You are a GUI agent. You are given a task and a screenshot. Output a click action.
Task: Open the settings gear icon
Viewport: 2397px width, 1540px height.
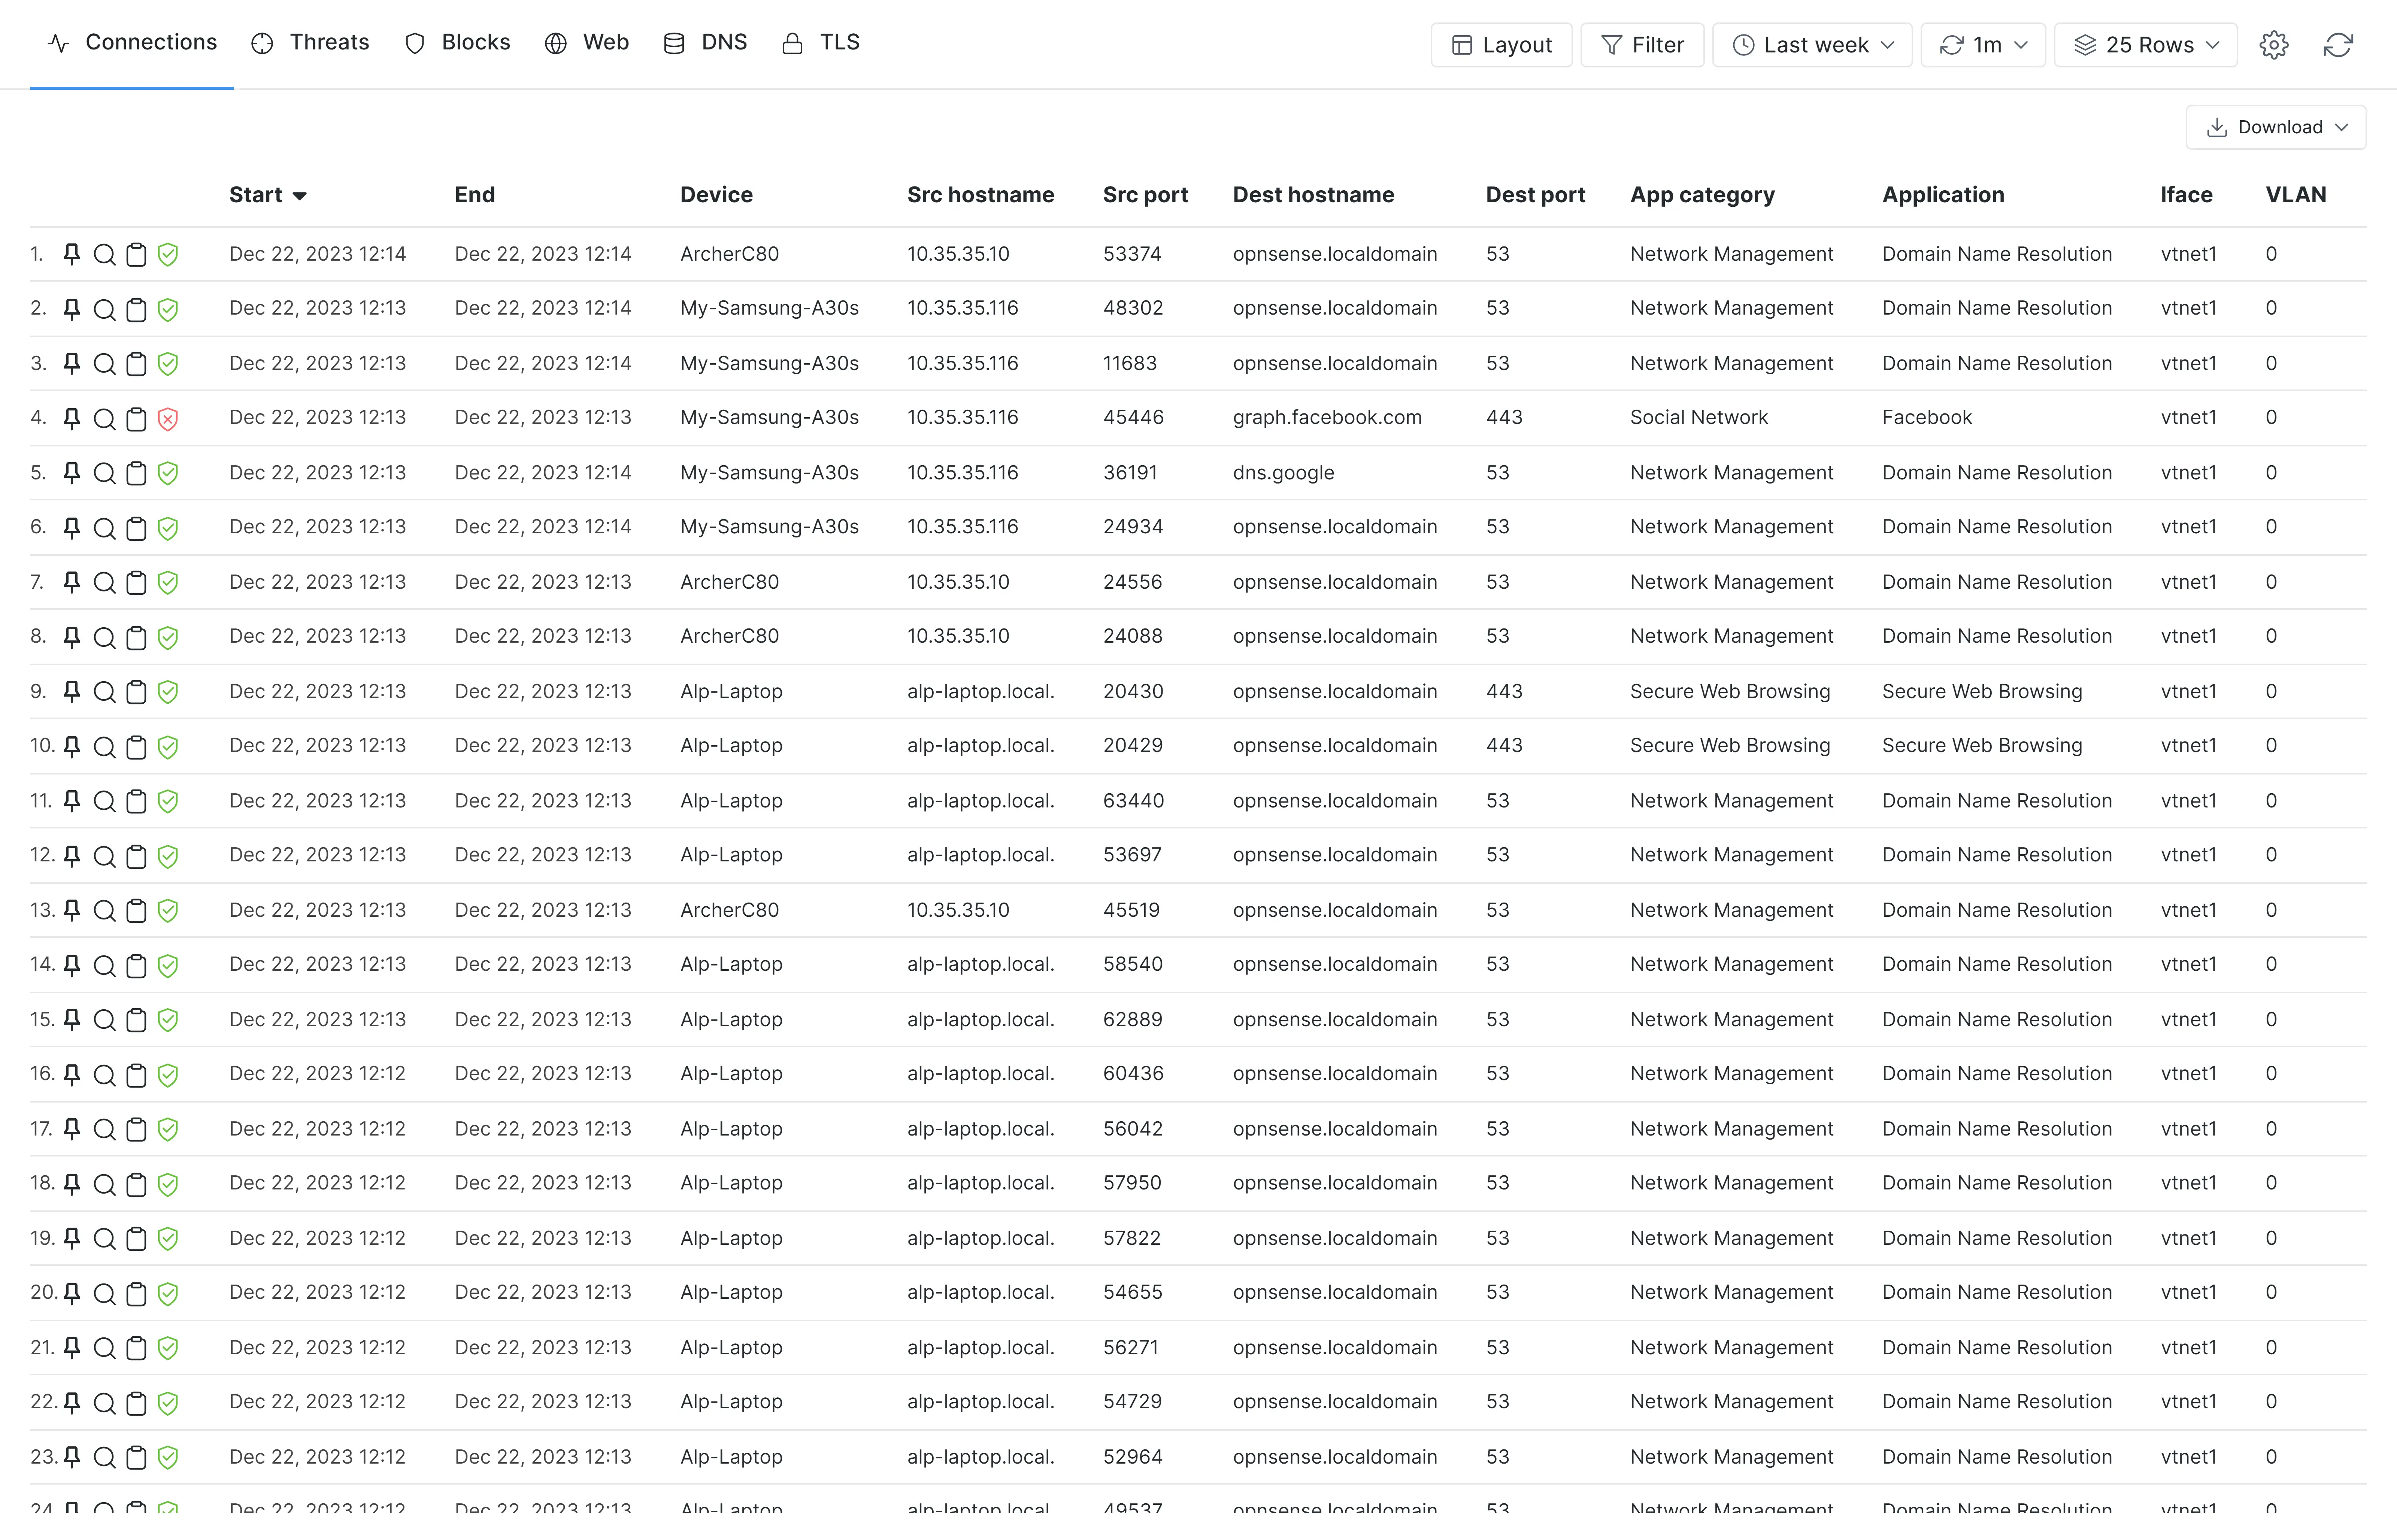(x=2274, y=45)
